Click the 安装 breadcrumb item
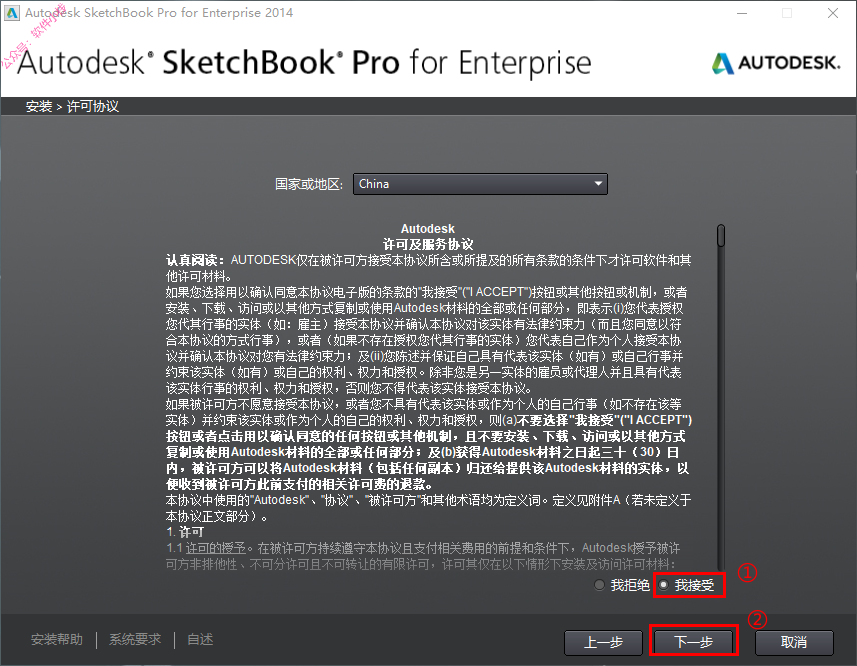This screenshot has width=857, height=666. click(39, 107)
